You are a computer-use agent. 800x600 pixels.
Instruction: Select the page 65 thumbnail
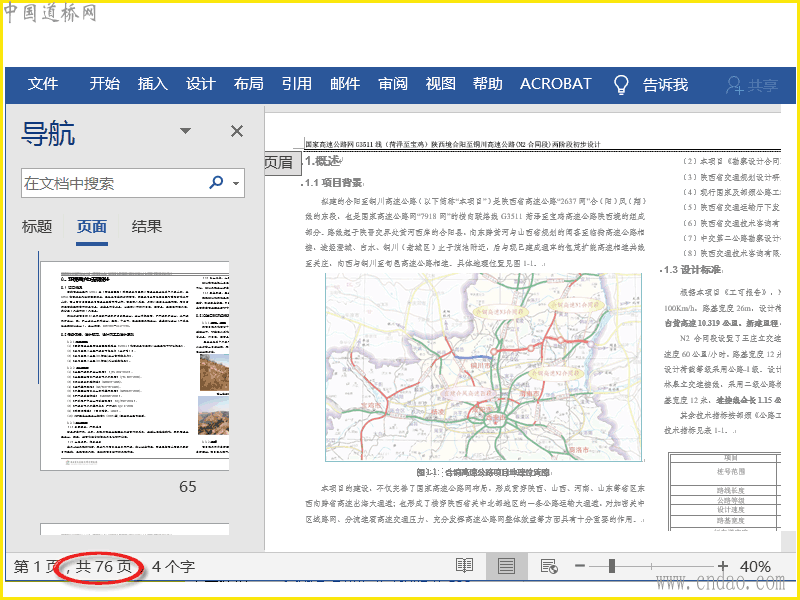(135, 366)
